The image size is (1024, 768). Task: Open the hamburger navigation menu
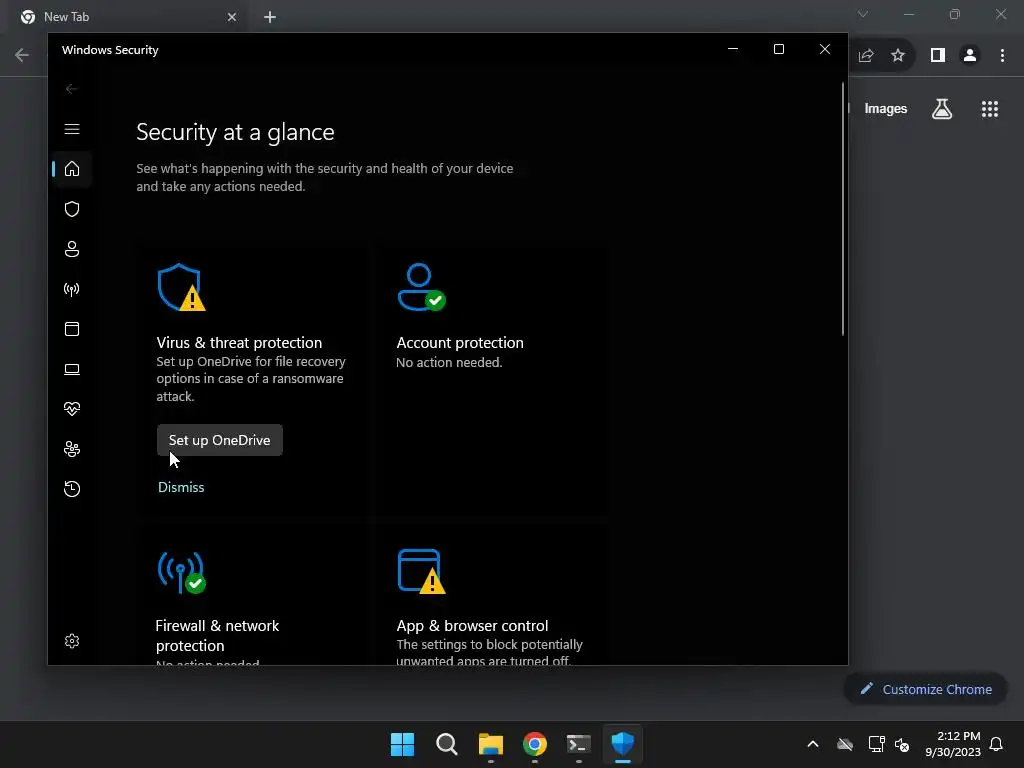pos(72,129)
